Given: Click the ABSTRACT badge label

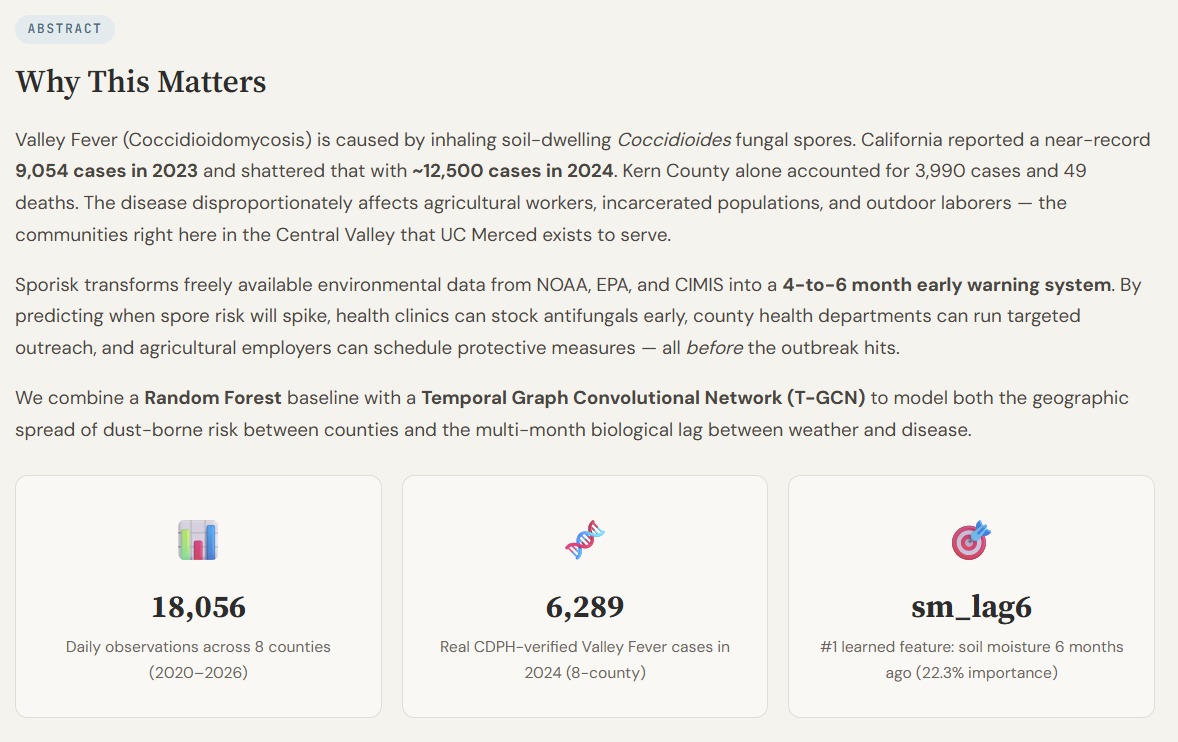Looking at the screenshot, I should pos(65,29).
